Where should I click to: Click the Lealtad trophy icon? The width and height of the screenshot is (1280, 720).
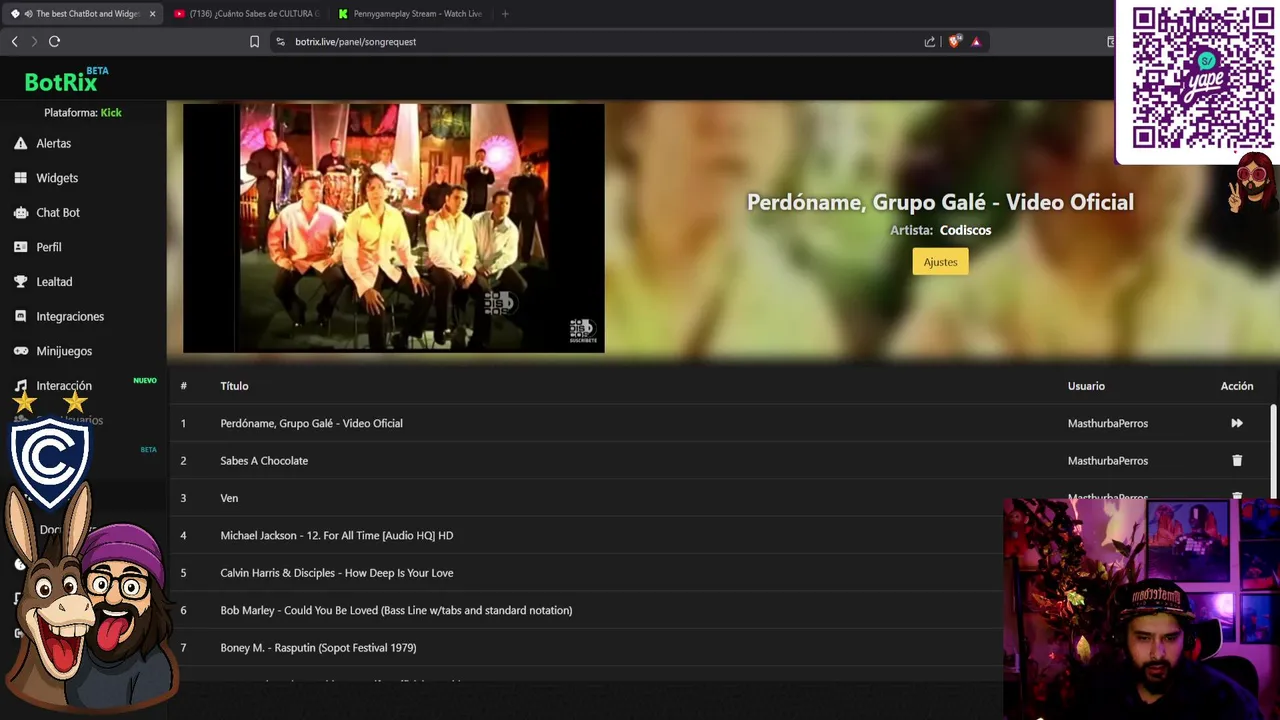20,282
